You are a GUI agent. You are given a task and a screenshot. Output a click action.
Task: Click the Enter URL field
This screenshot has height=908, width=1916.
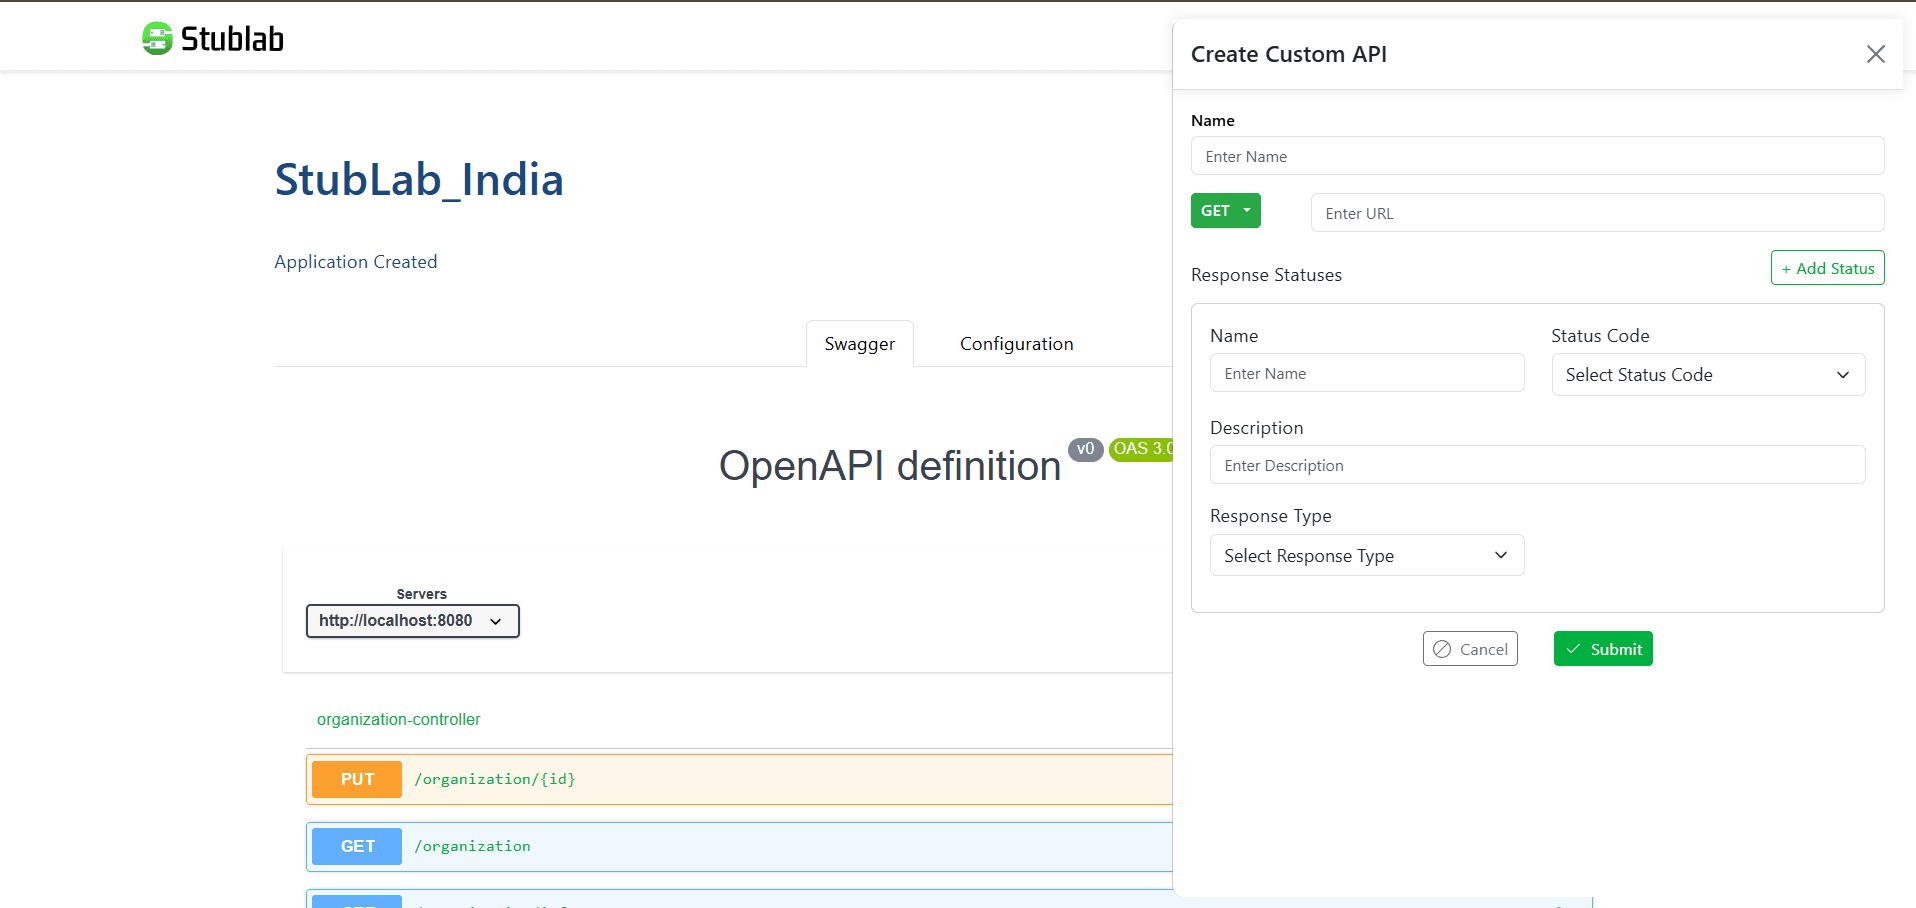click(x=1597, y=213)
